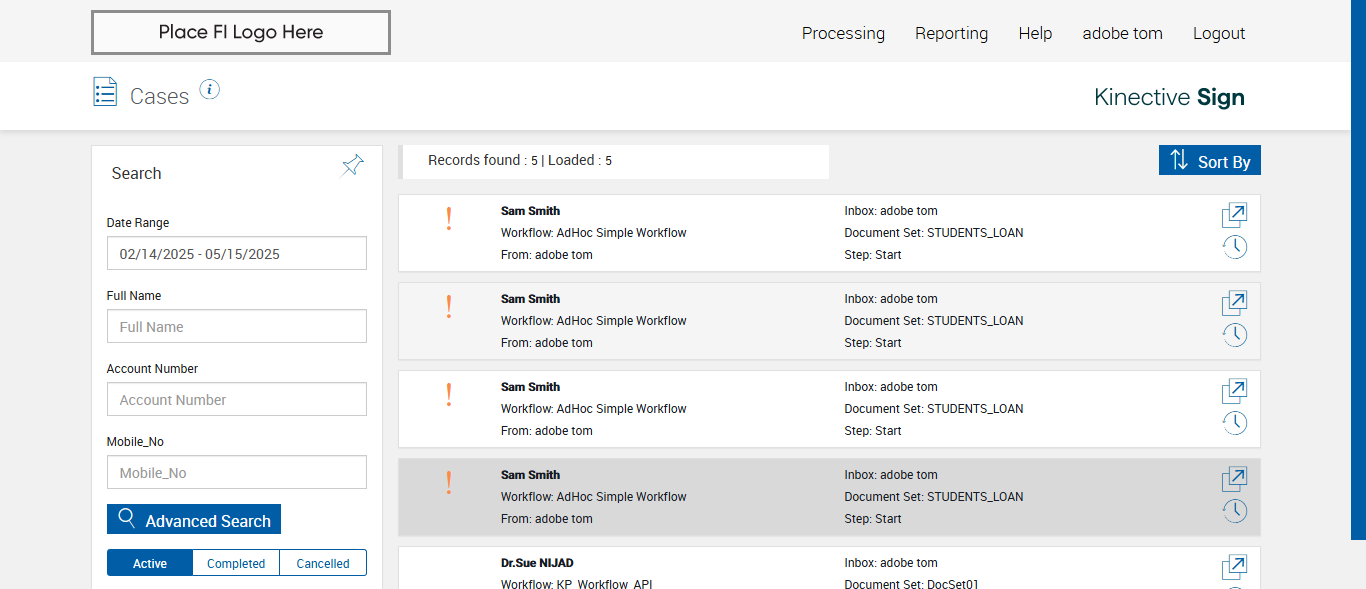This screenshot has height=589, width=1366.
Task: Click the Full Name input field
Action: 237,327
